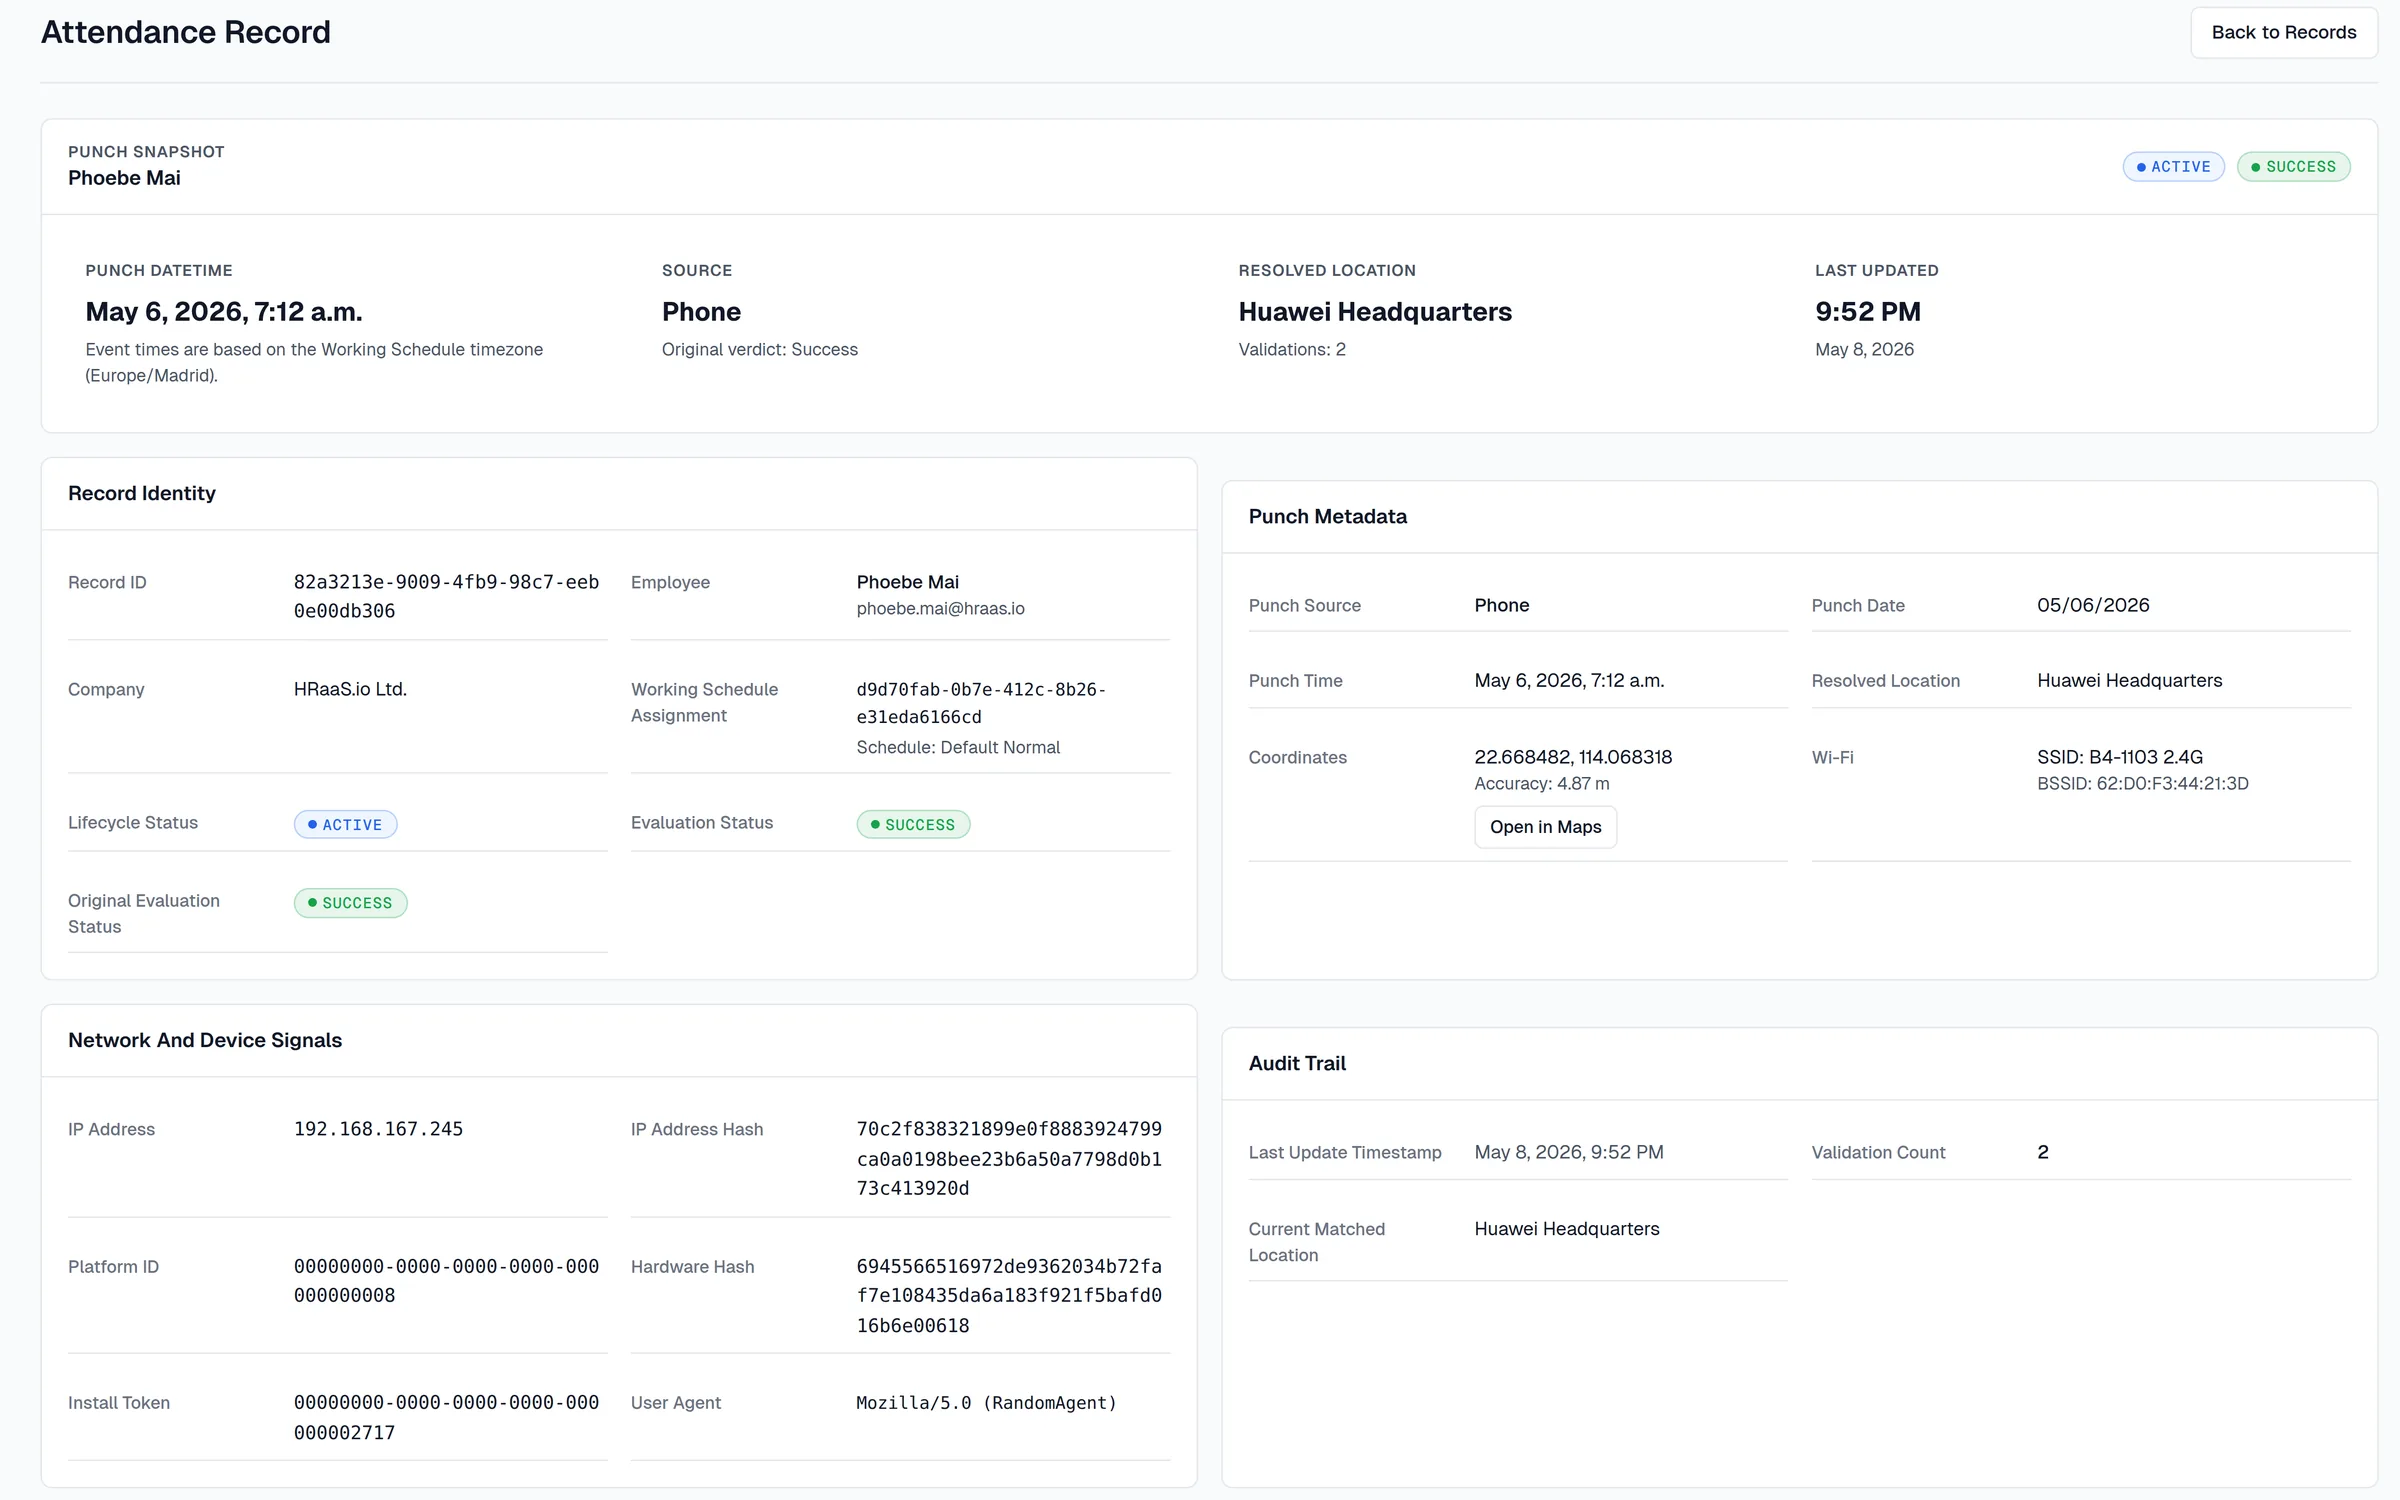Select the Working Schedule Assignment ID d9d70fab
This screenshot has height=1500, width=2400.
point(981,703)
